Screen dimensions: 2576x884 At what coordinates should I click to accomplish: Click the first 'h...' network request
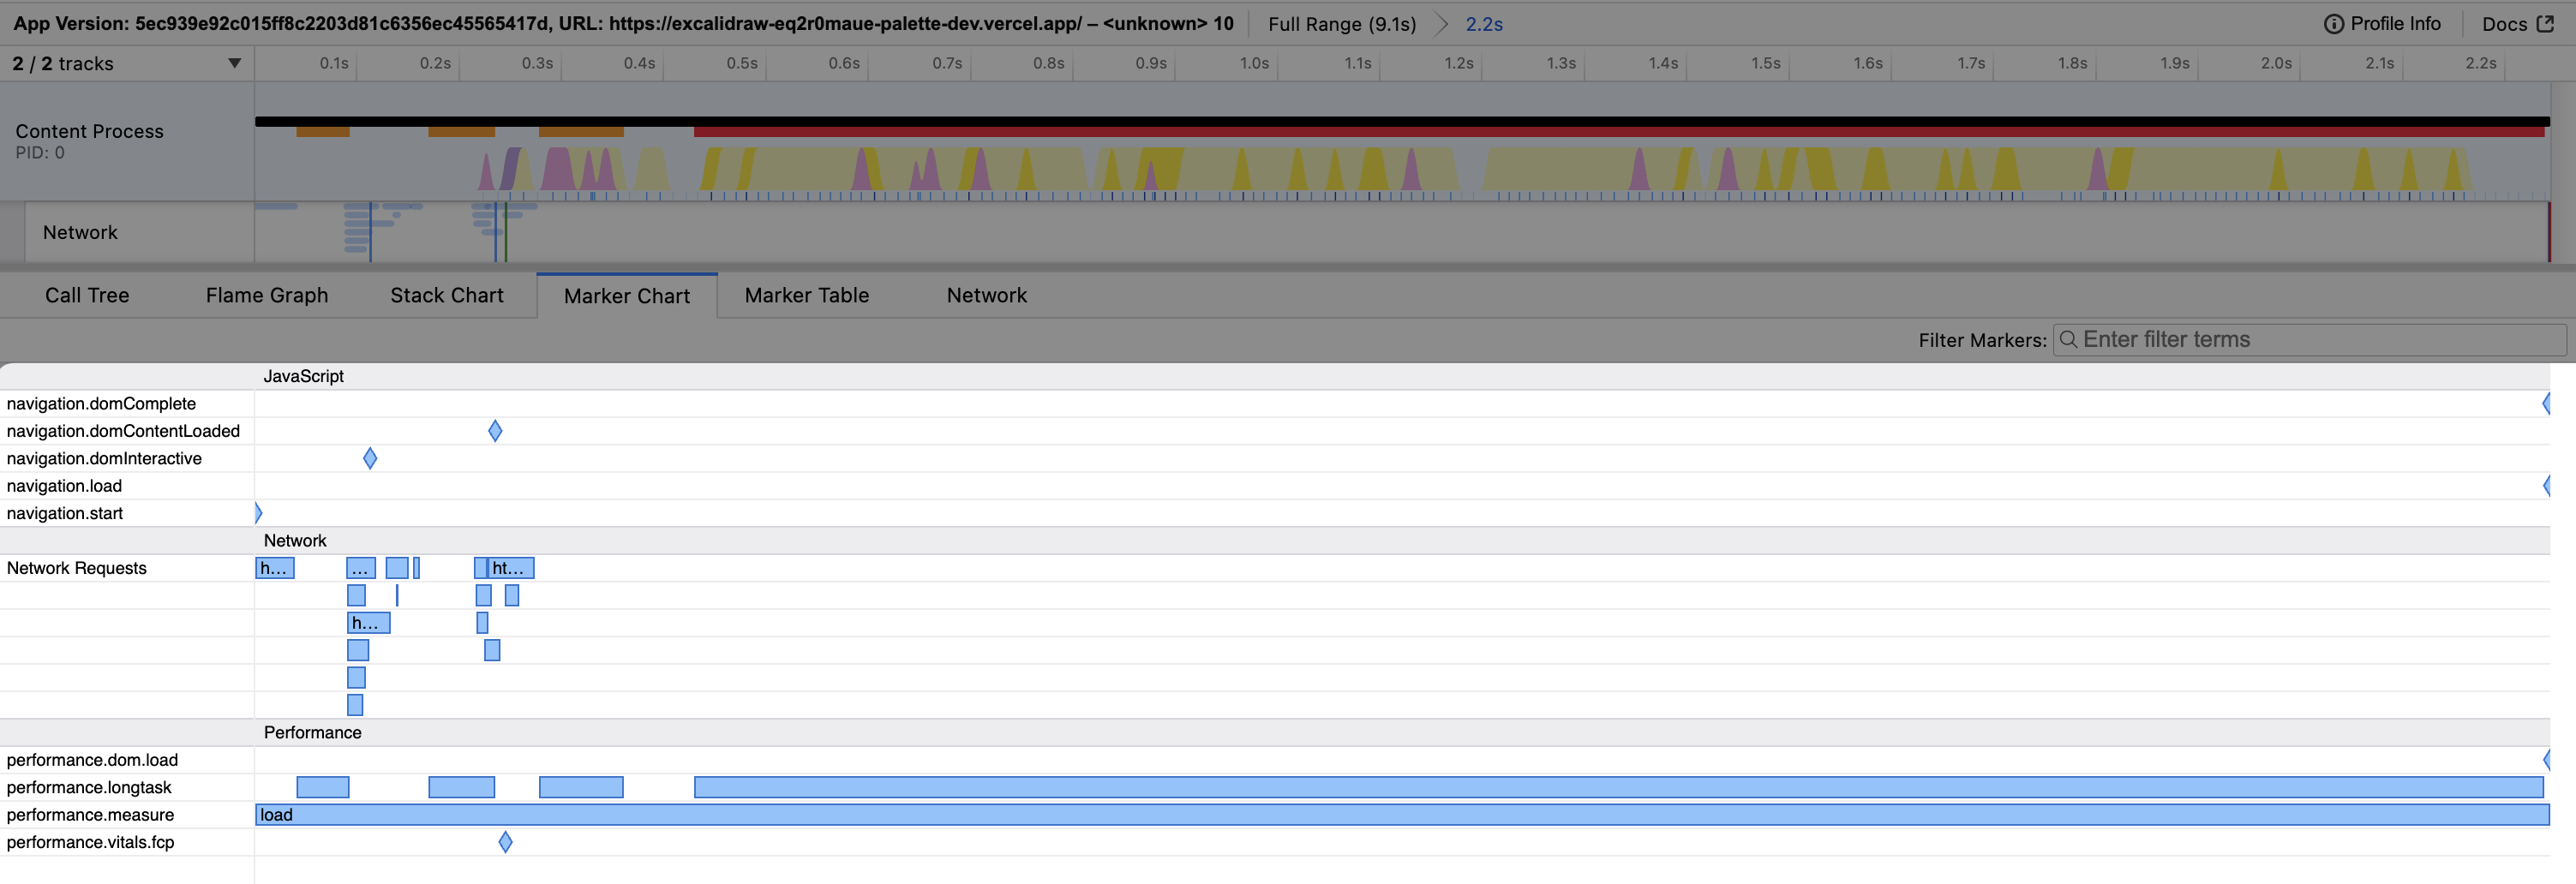click(275, 568)
